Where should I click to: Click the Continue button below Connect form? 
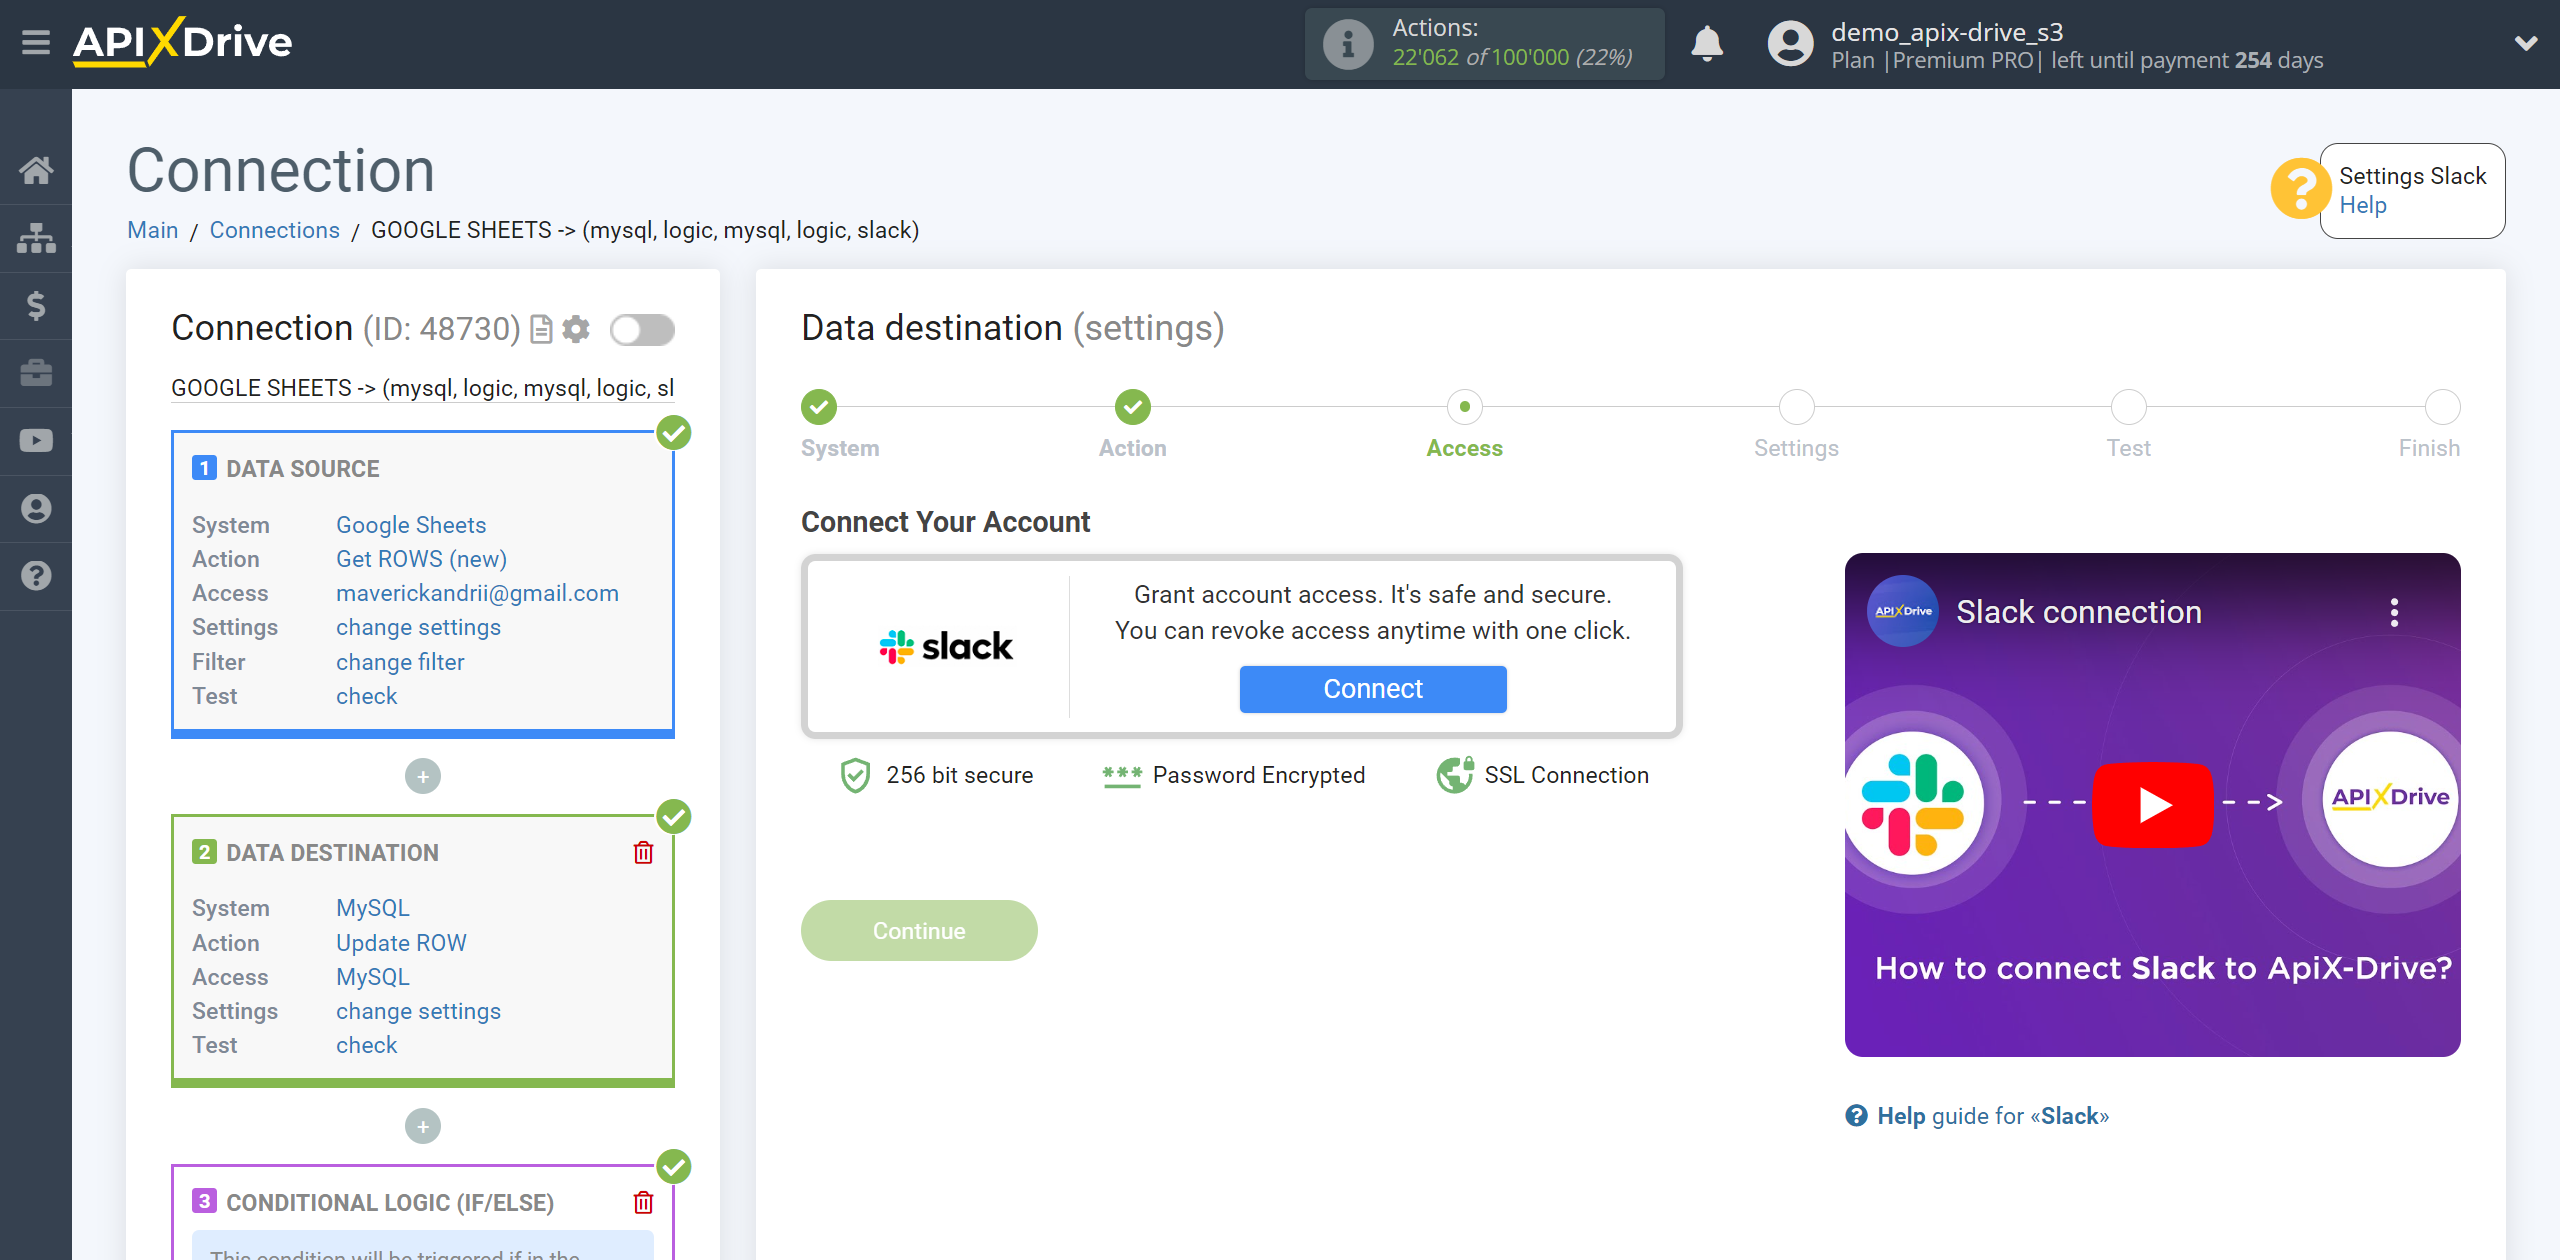click(x=918, y=930)
